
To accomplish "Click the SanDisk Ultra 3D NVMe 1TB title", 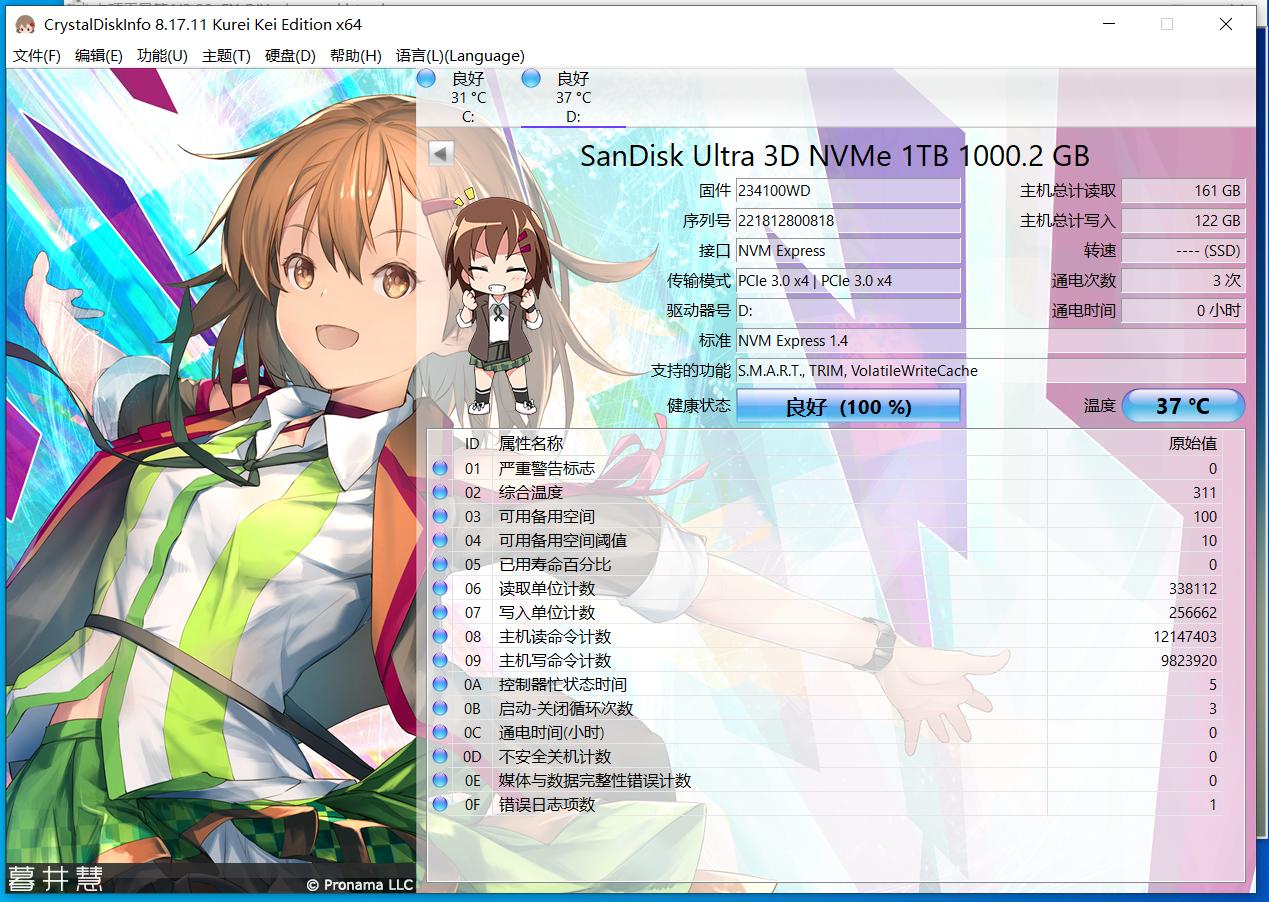I will point(835,155).
